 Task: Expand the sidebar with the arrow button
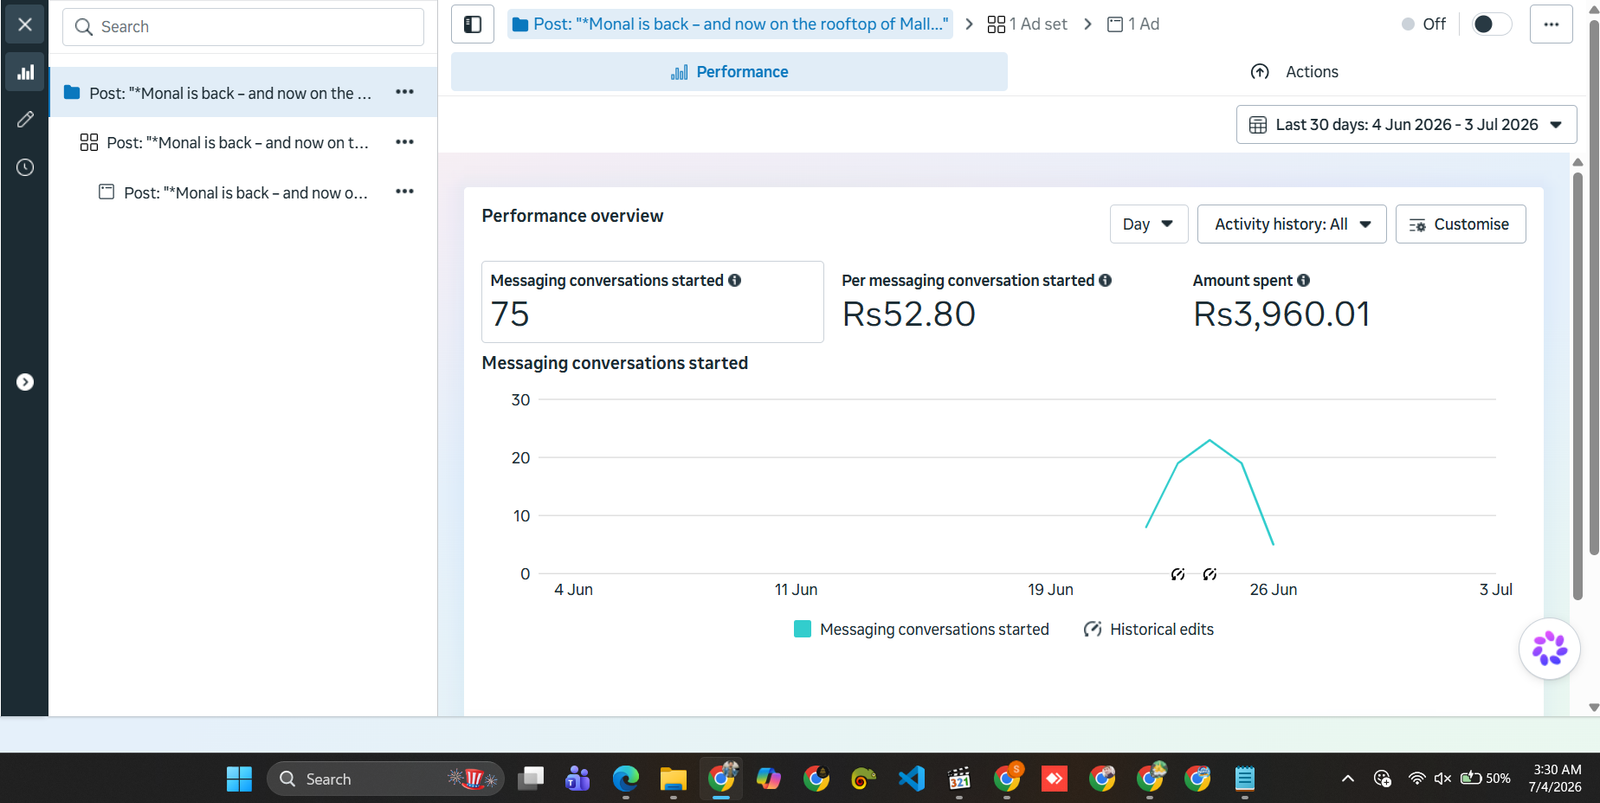[25, 382]
